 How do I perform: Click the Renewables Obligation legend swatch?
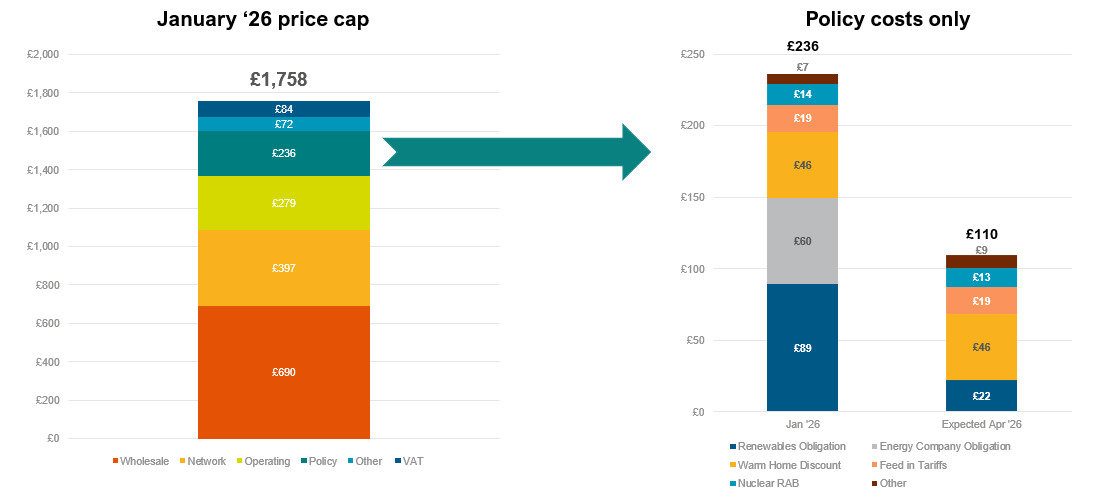pyautogui.click(x=732, y=446)
